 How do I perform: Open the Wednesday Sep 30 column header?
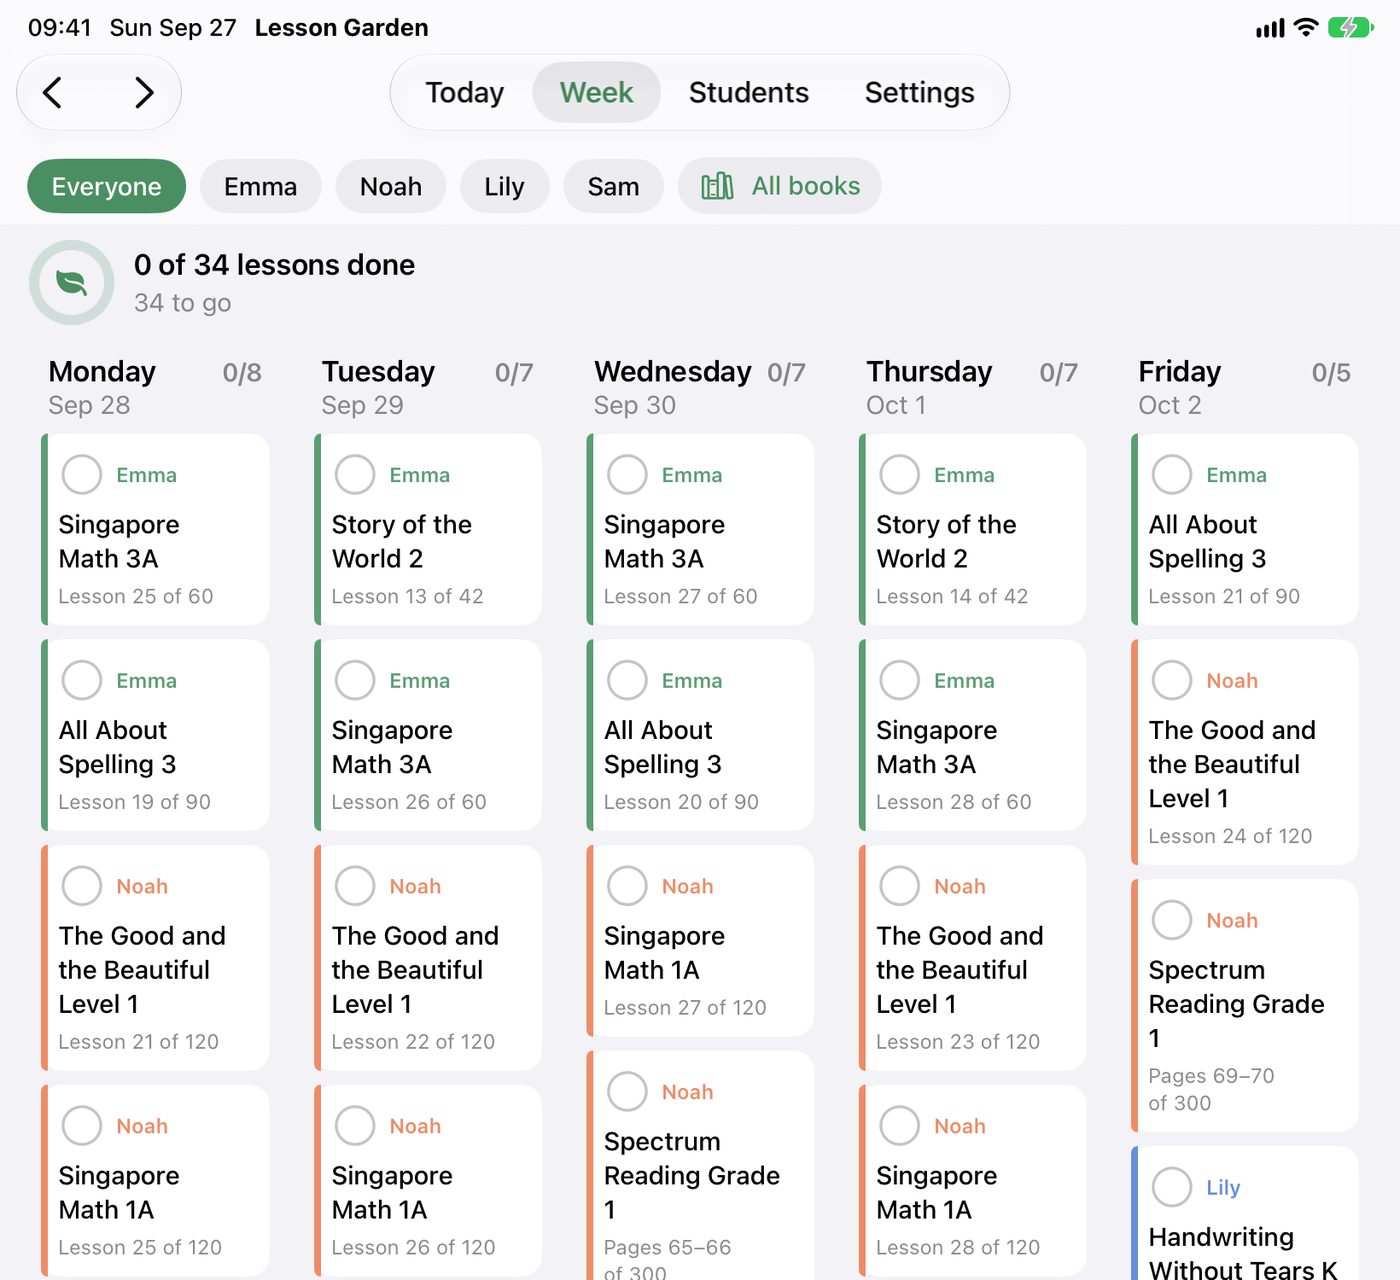click(700, 387)
